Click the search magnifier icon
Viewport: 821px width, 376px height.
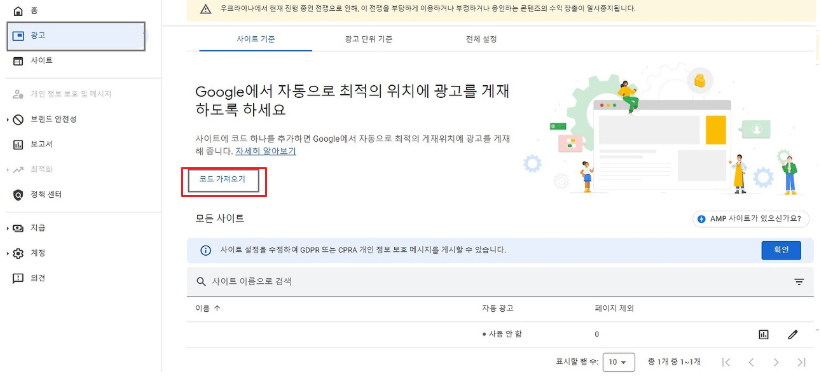coord(201,282)
